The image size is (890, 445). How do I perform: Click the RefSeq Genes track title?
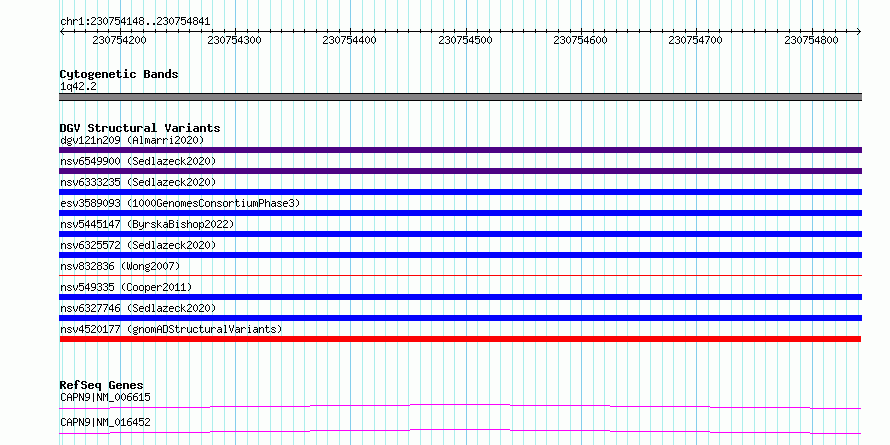coord(102,385)
